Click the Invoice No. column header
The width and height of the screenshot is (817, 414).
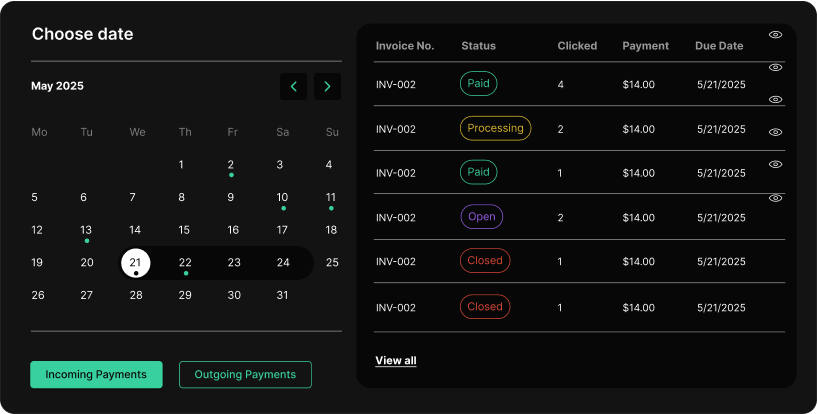click(x=404, y=46)
